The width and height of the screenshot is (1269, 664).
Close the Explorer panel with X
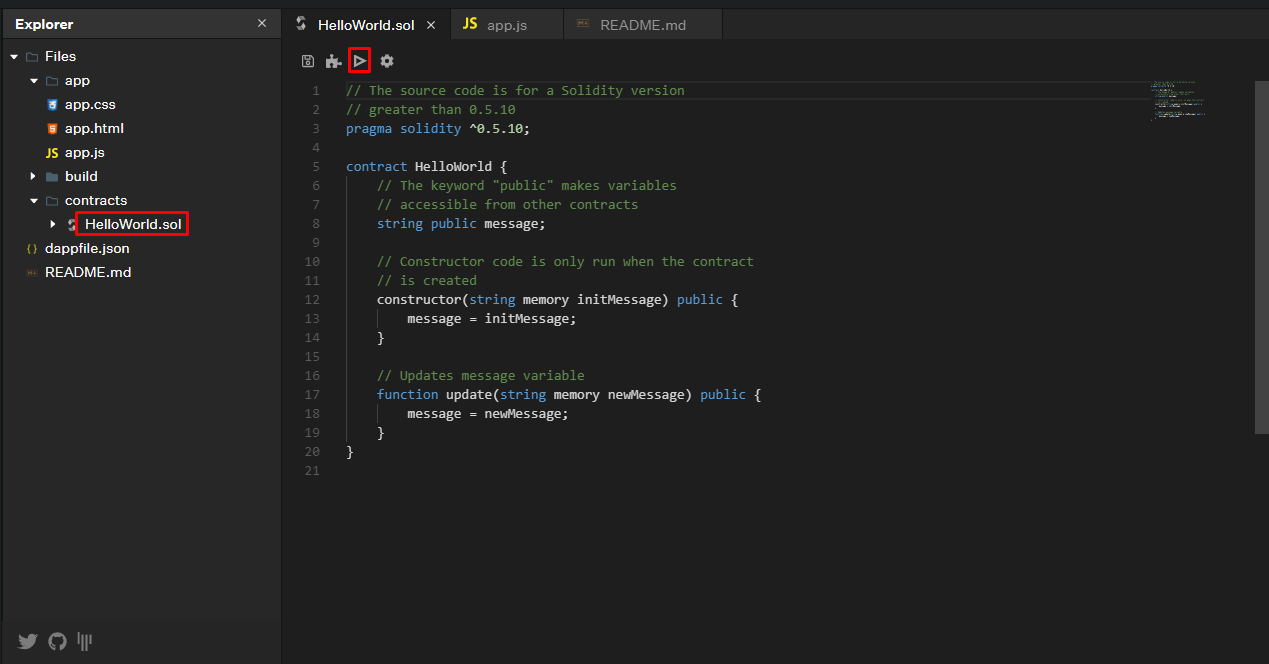coord(262,24)
